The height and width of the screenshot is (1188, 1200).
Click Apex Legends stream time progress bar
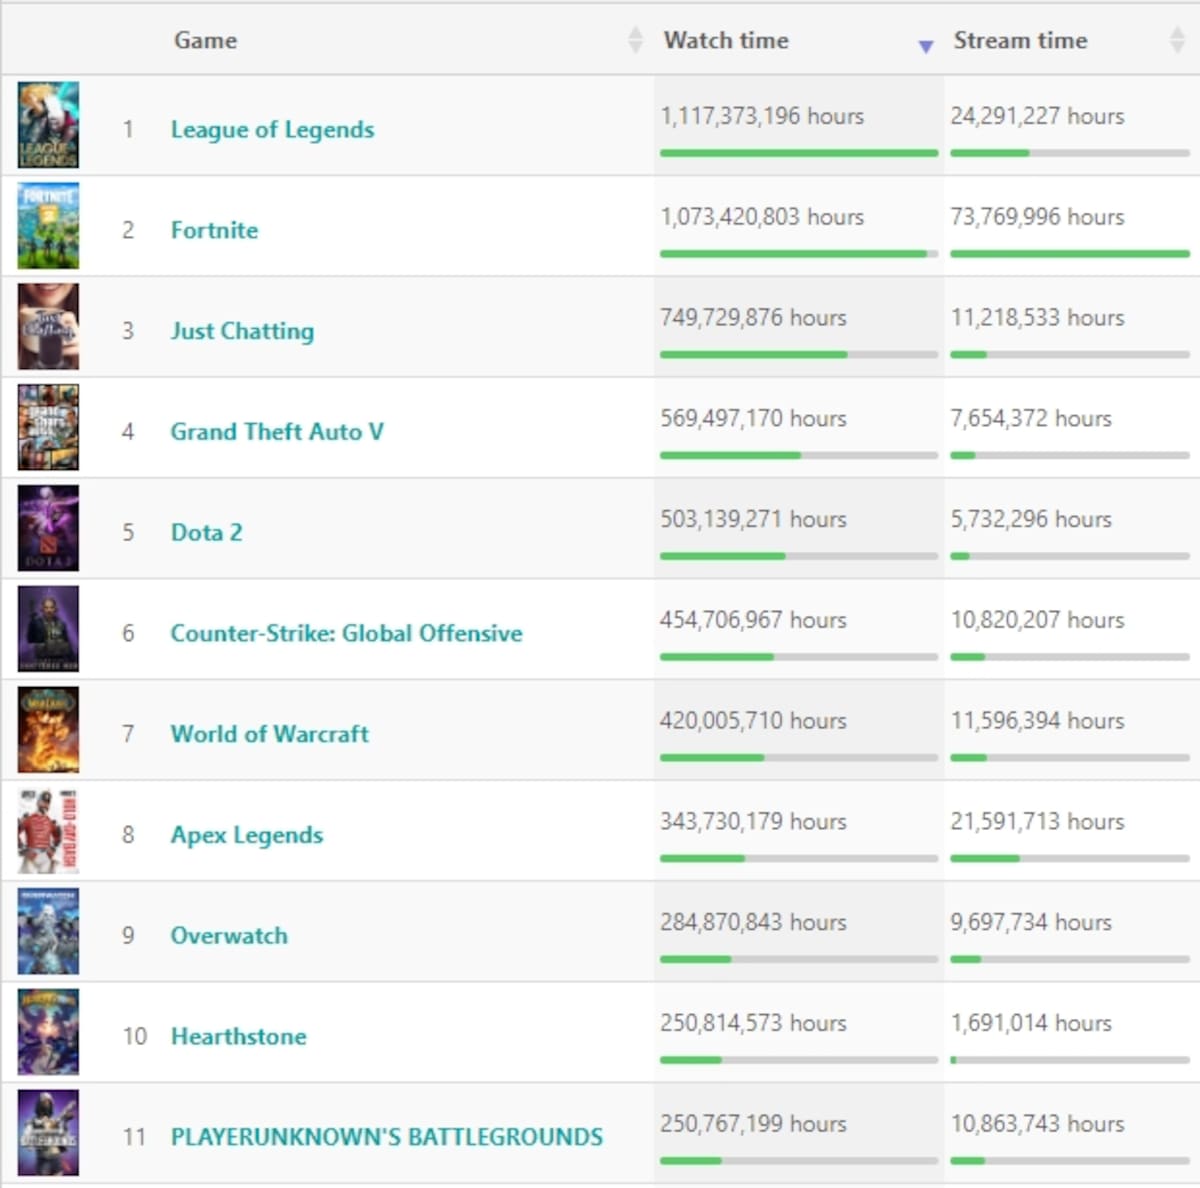[1070, 859]
